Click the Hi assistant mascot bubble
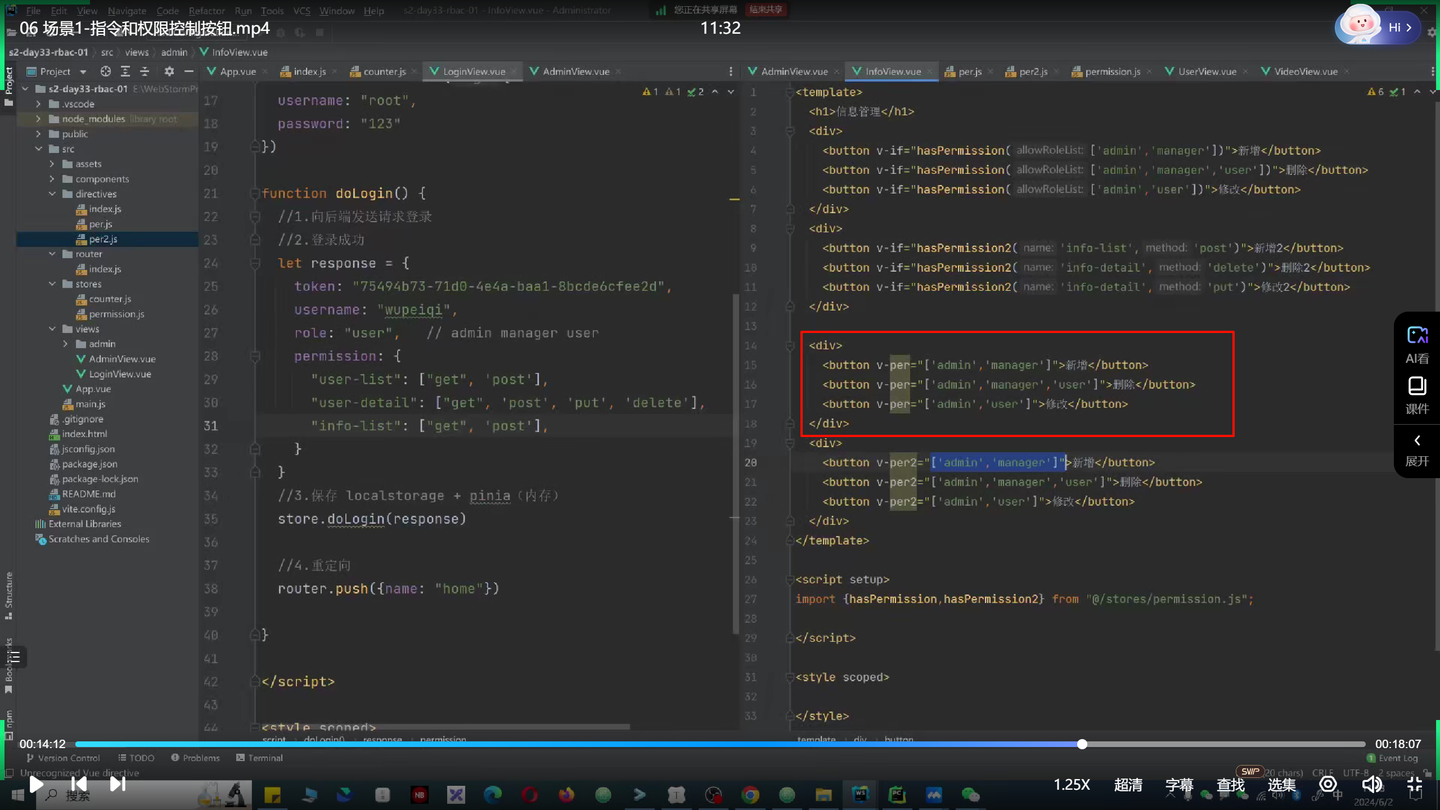Viewport: 1440px width, 810px height. [x=1378, y=27]
